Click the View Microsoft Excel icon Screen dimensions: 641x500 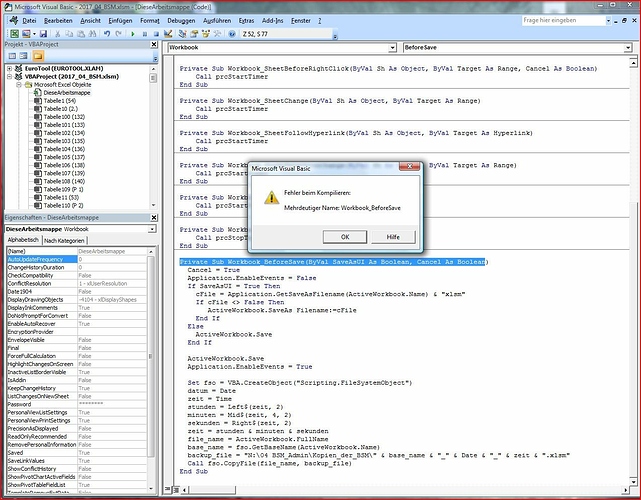pos(14,34)
